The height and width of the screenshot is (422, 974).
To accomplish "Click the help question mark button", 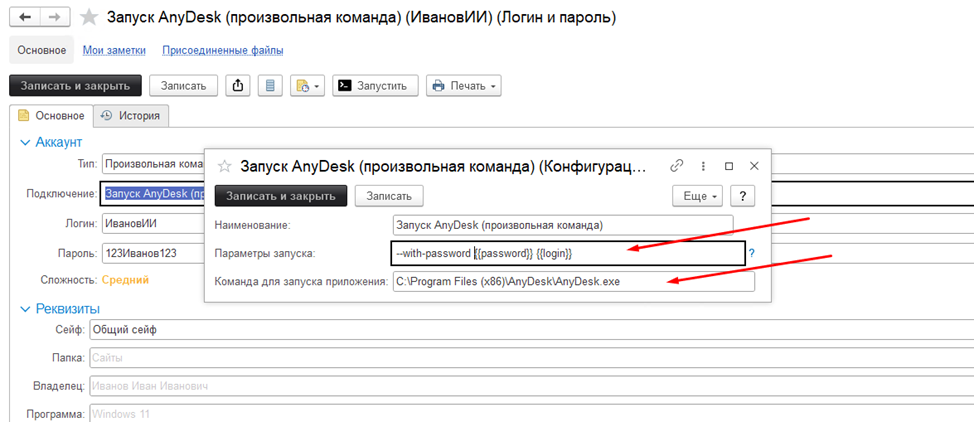I will click(x=745, y=196).
